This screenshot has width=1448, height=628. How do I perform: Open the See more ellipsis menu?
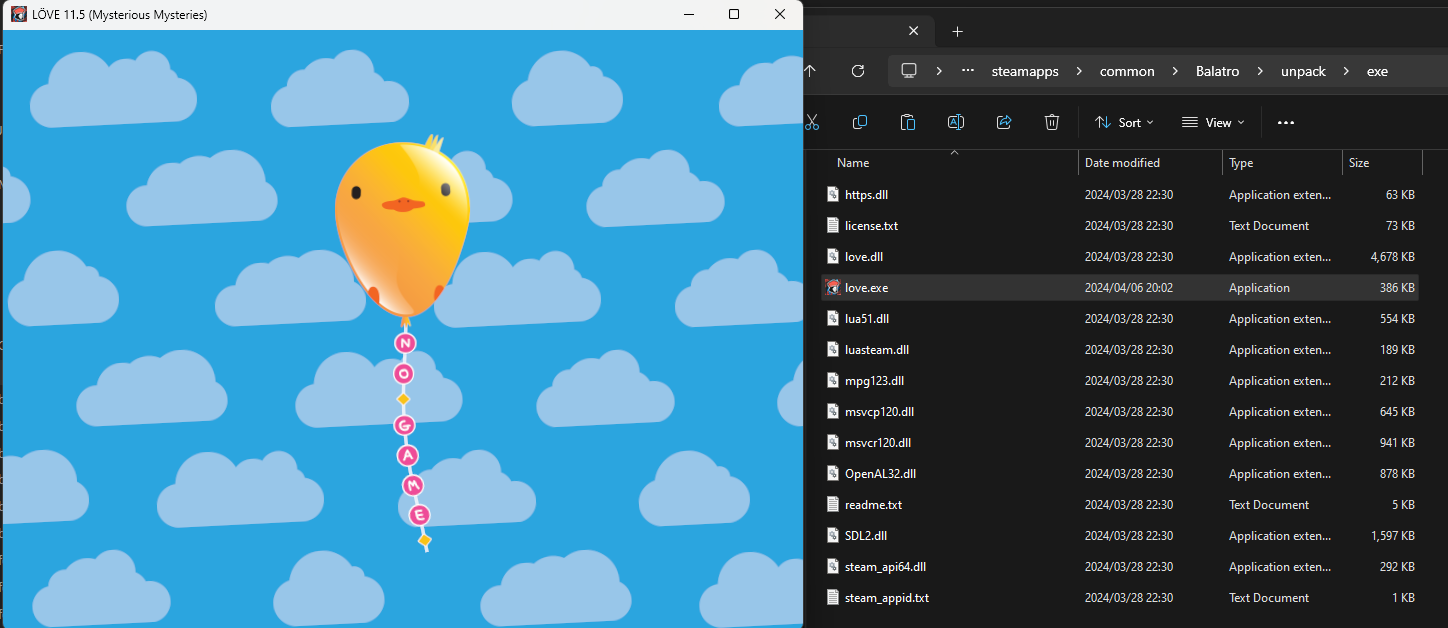click(1286, 122)
